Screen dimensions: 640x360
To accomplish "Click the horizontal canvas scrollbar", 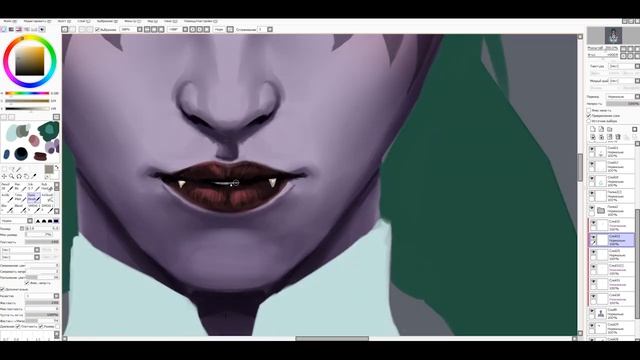I will (332, 338).
